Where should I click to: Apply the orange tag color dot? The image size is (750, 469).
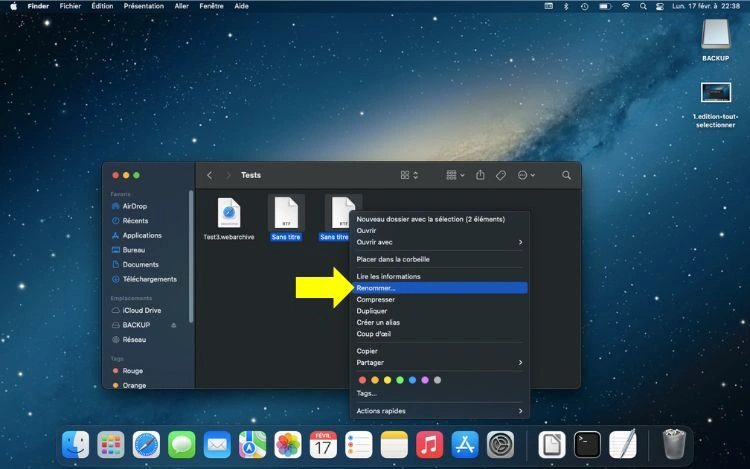(x=375, y=380)
